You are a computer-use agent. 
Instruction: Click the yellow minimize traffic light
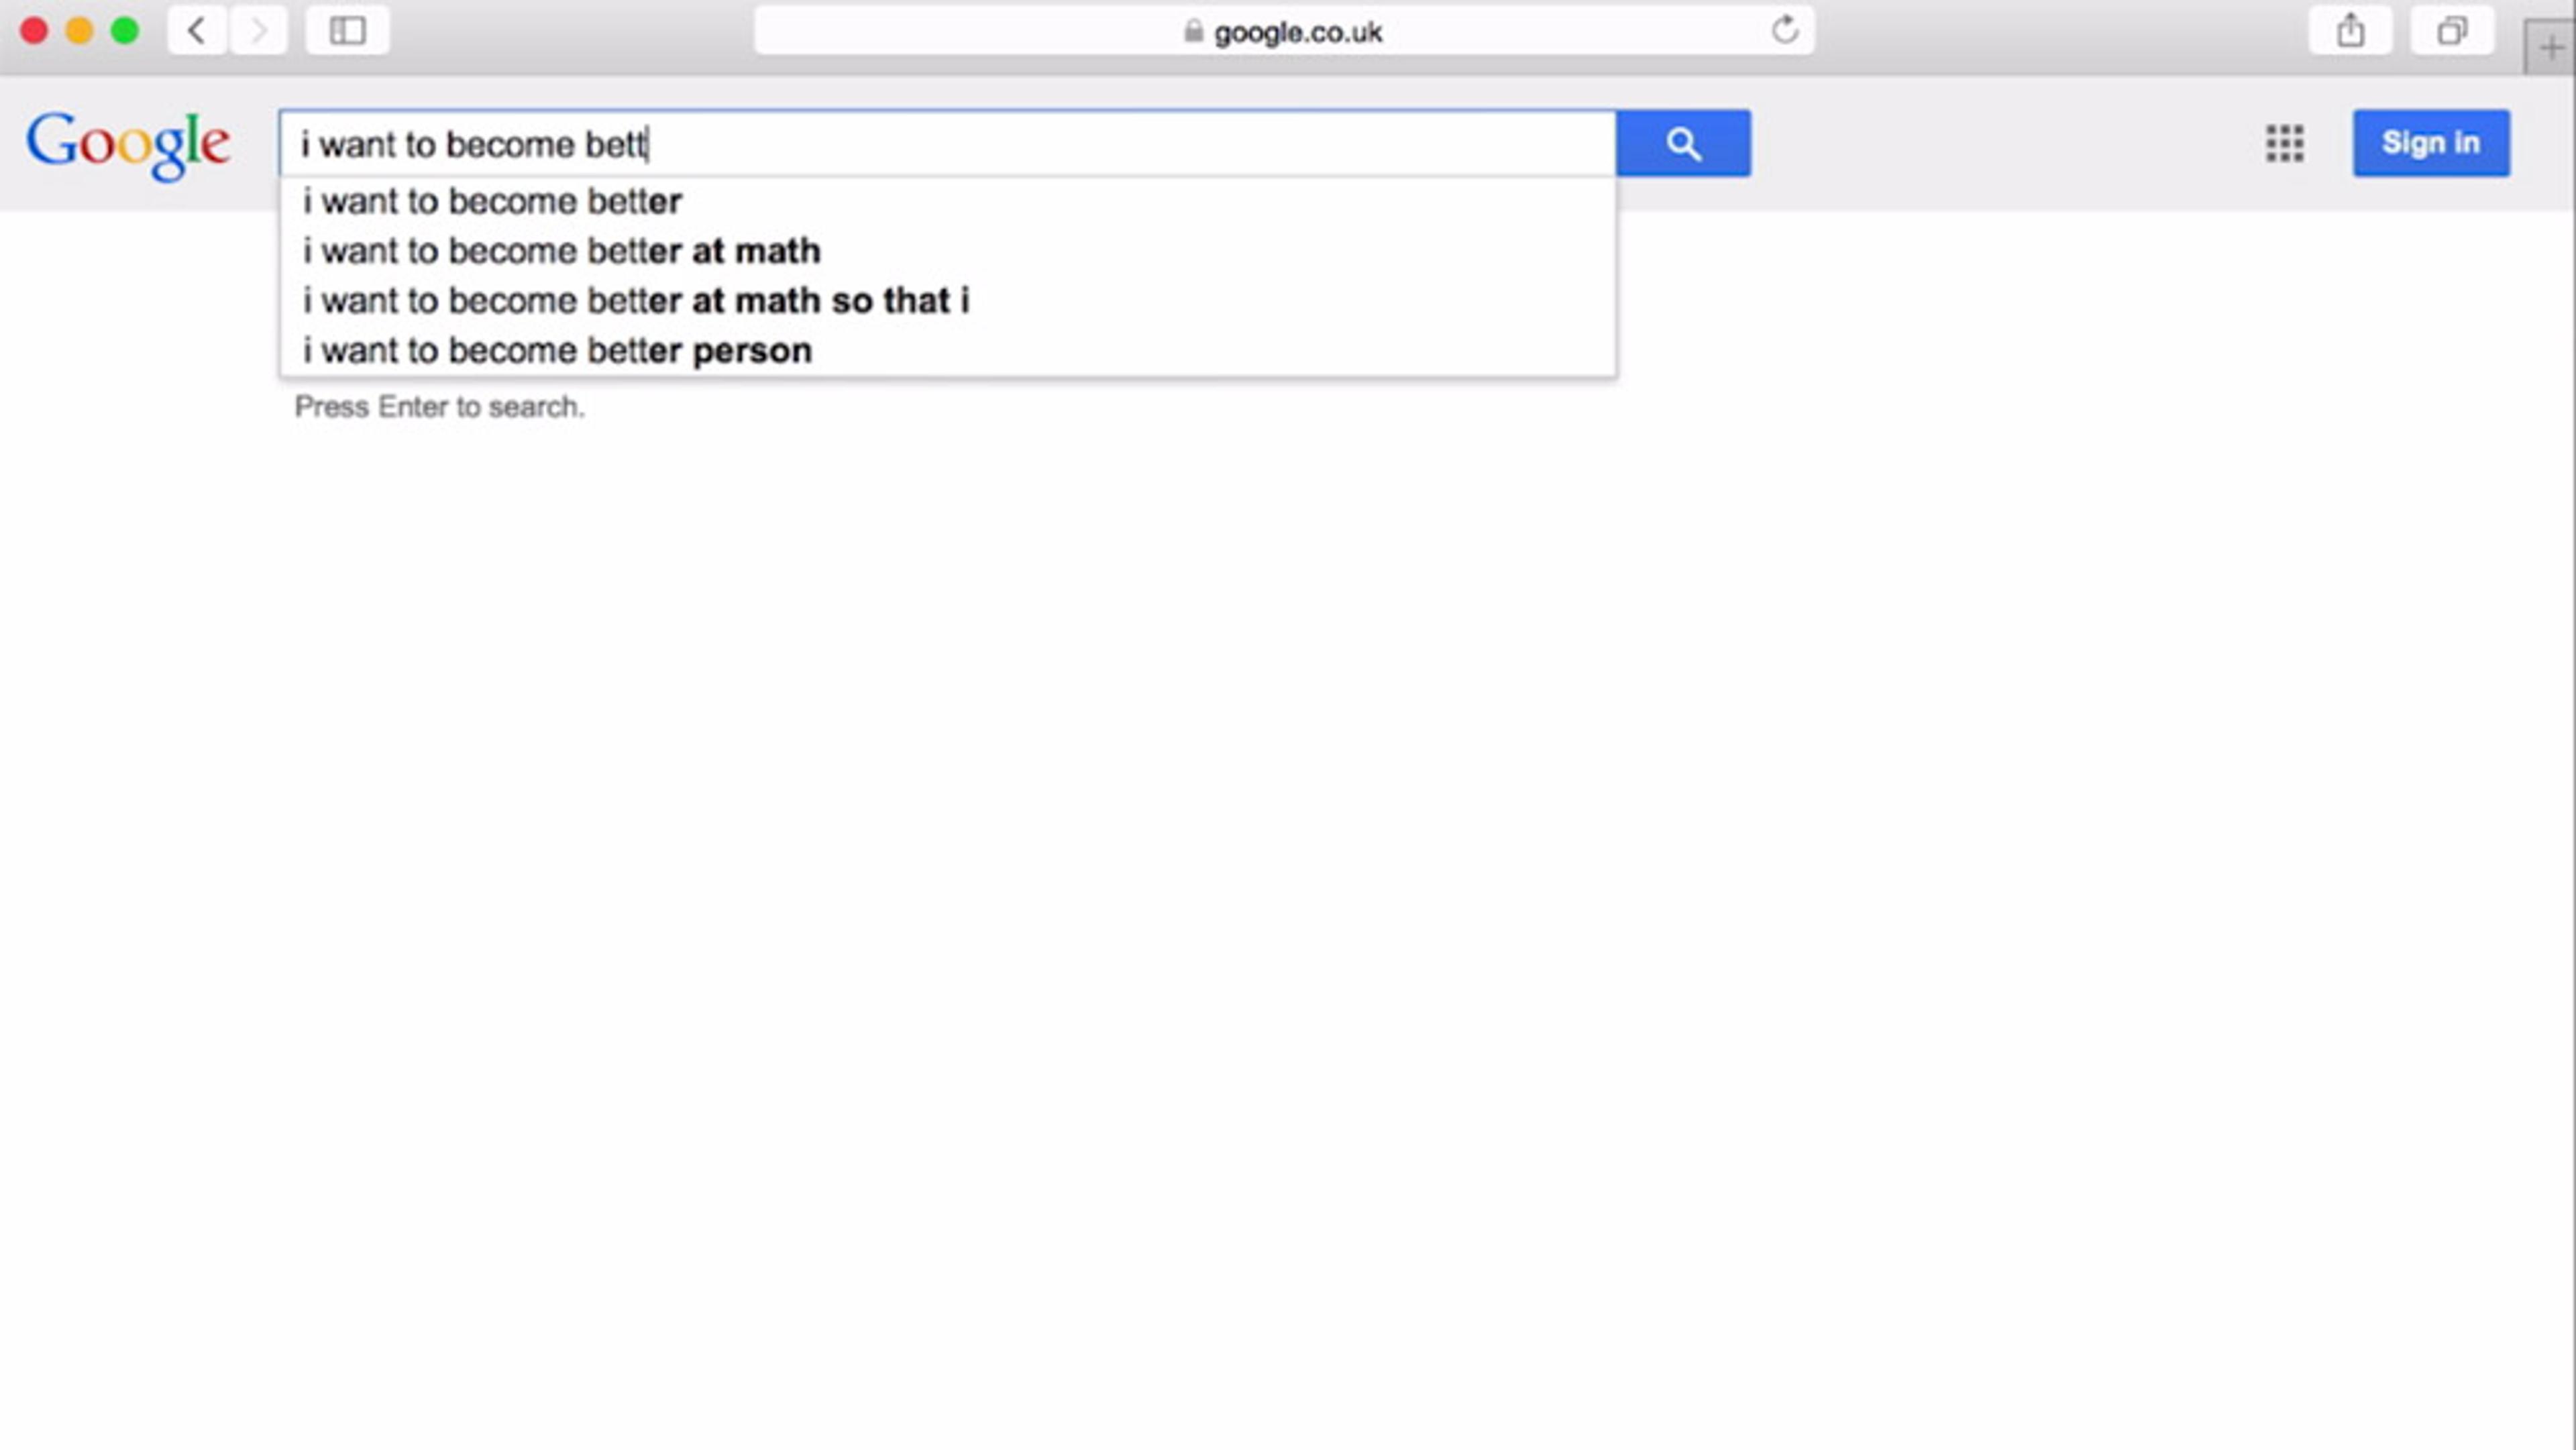pos(79,31)
